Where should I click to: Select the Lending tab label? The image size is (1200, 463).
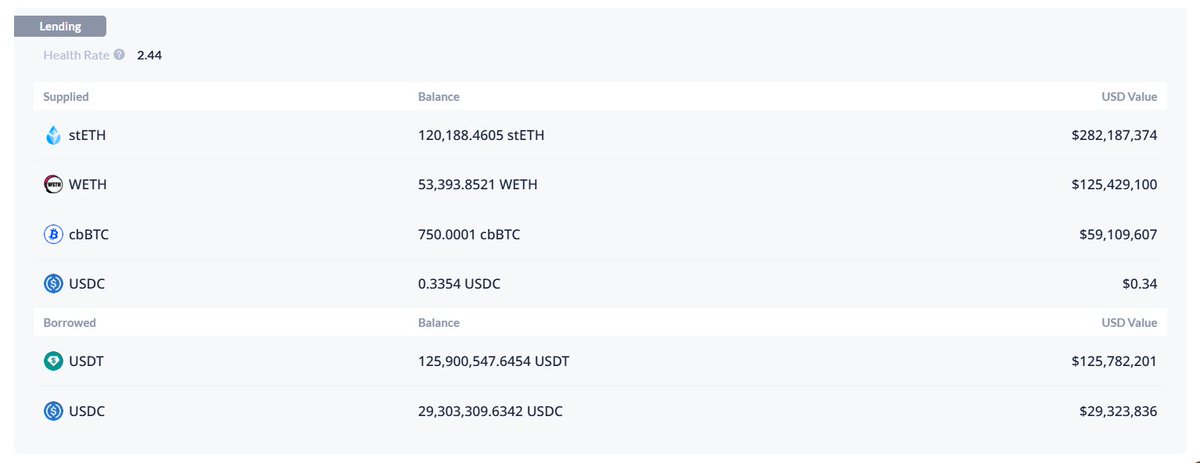pyautogui.click(x=60, y=27)
